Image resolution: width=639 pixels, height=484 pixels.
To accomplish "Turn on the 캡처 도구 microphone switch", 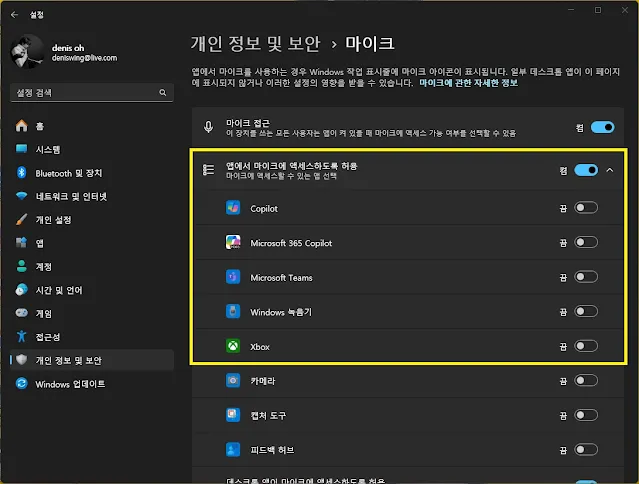I will (586, 415).
